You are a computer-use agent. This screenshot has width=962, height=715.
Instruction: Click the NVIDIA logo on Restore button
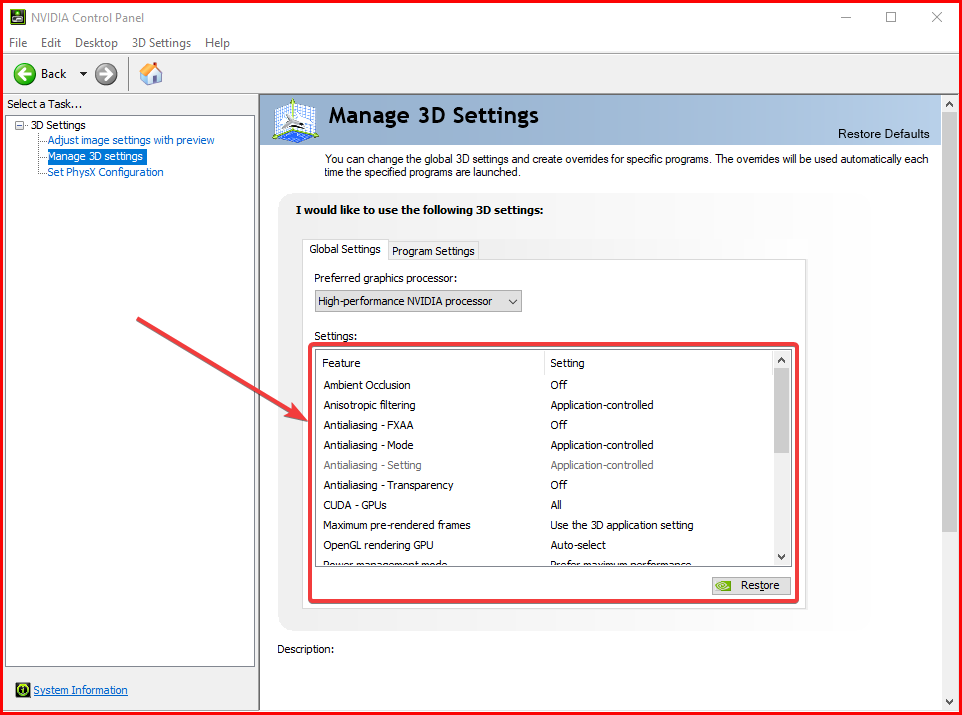[723, 586]
